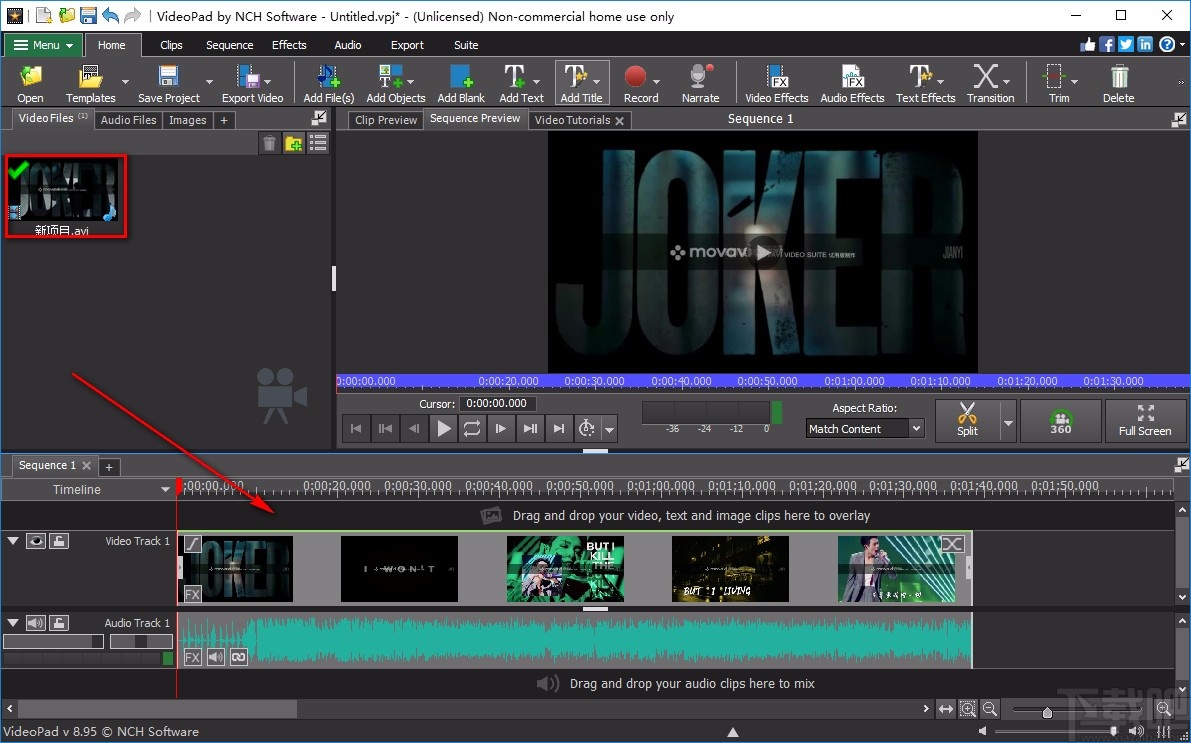Click the Full Screen button
This screenshot has width=1191, height=743.
[x=1146, y=420]
